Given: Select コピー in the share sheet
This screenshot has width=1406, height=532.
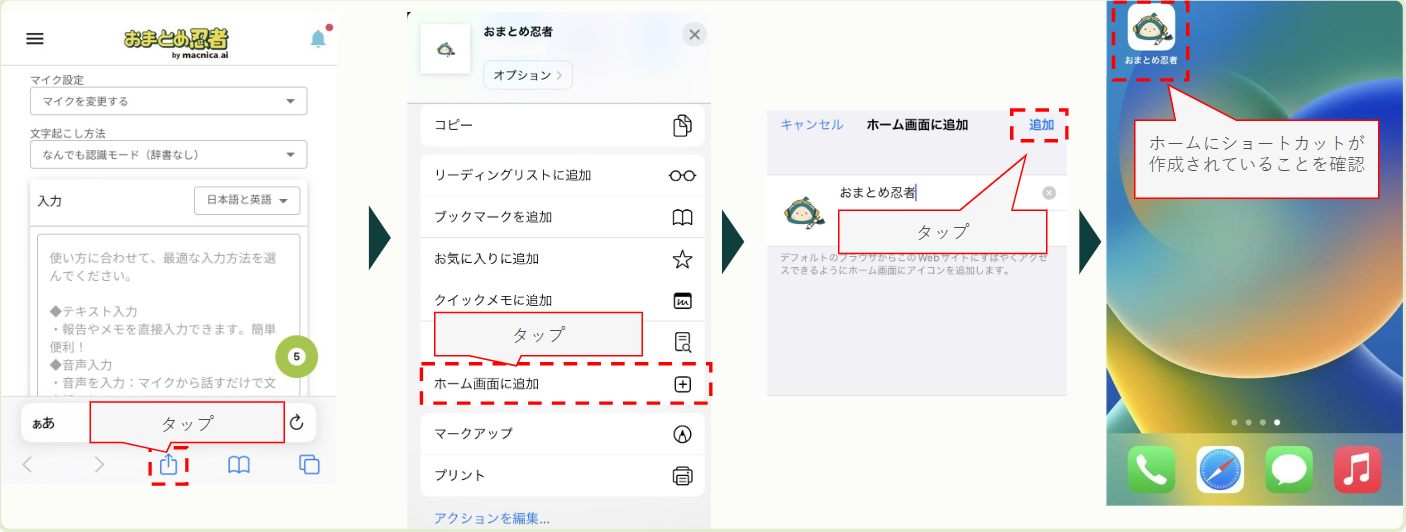Looking at the screenshot, I should pos(563,125).
